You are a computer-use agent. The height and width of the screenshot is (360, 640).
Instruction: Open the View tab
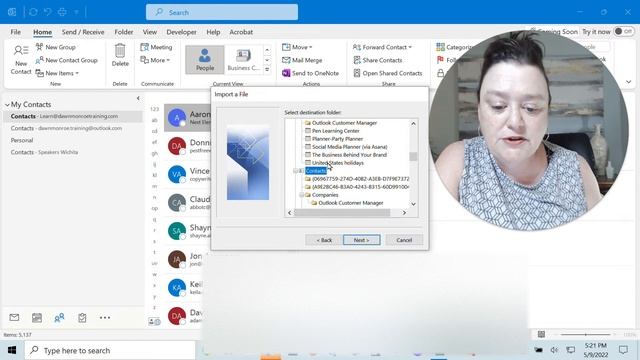pyautogui.click(x=149, y=32)
